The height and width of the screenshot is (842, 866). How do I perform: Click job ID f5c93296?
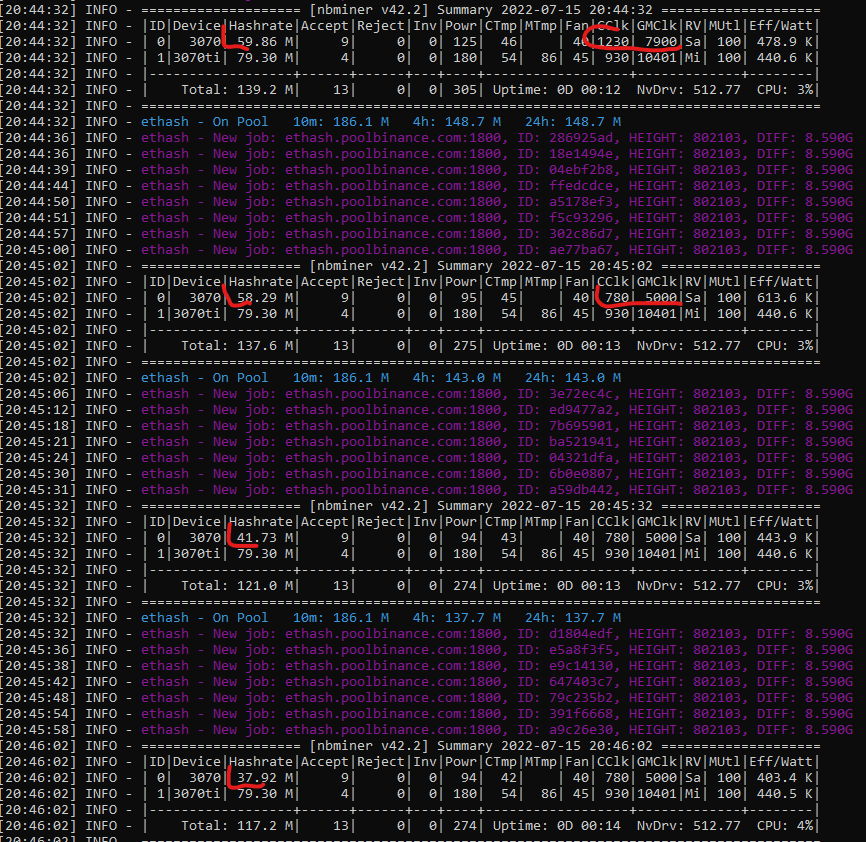click(580, 218)
